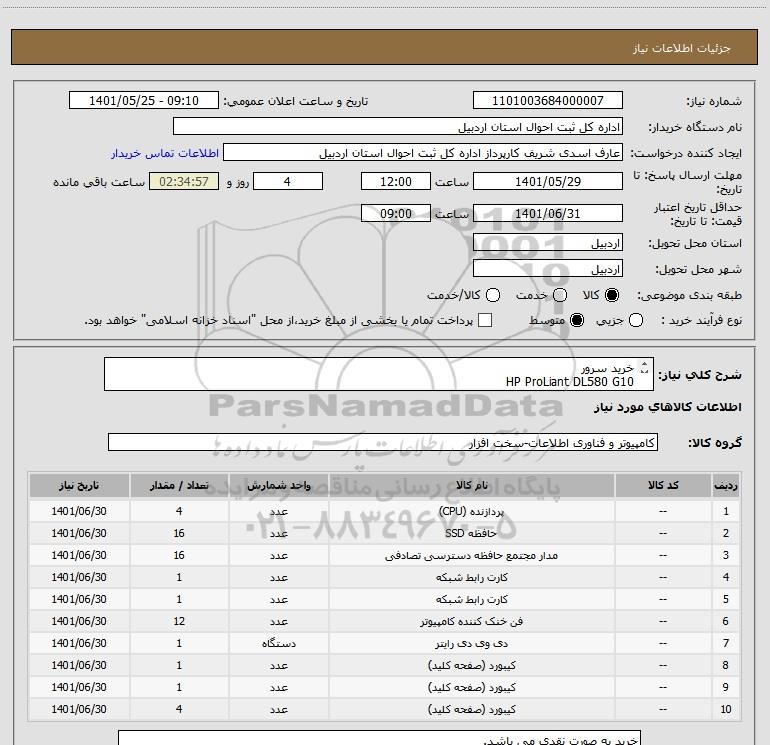
Task: Click unit دستگاه in the DVD writer row
Action: pos(278,643)
